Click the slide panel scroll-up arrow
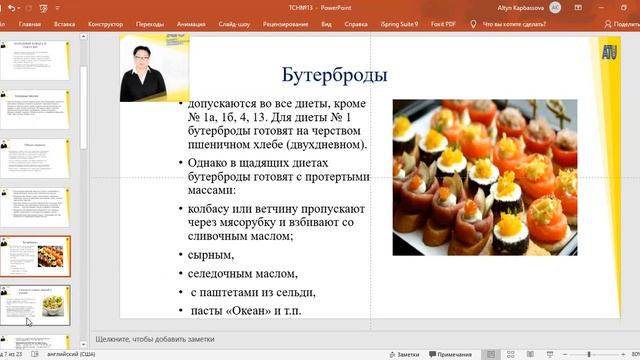The width and height of the screenshot is (640, 360). tap(83, 37)
